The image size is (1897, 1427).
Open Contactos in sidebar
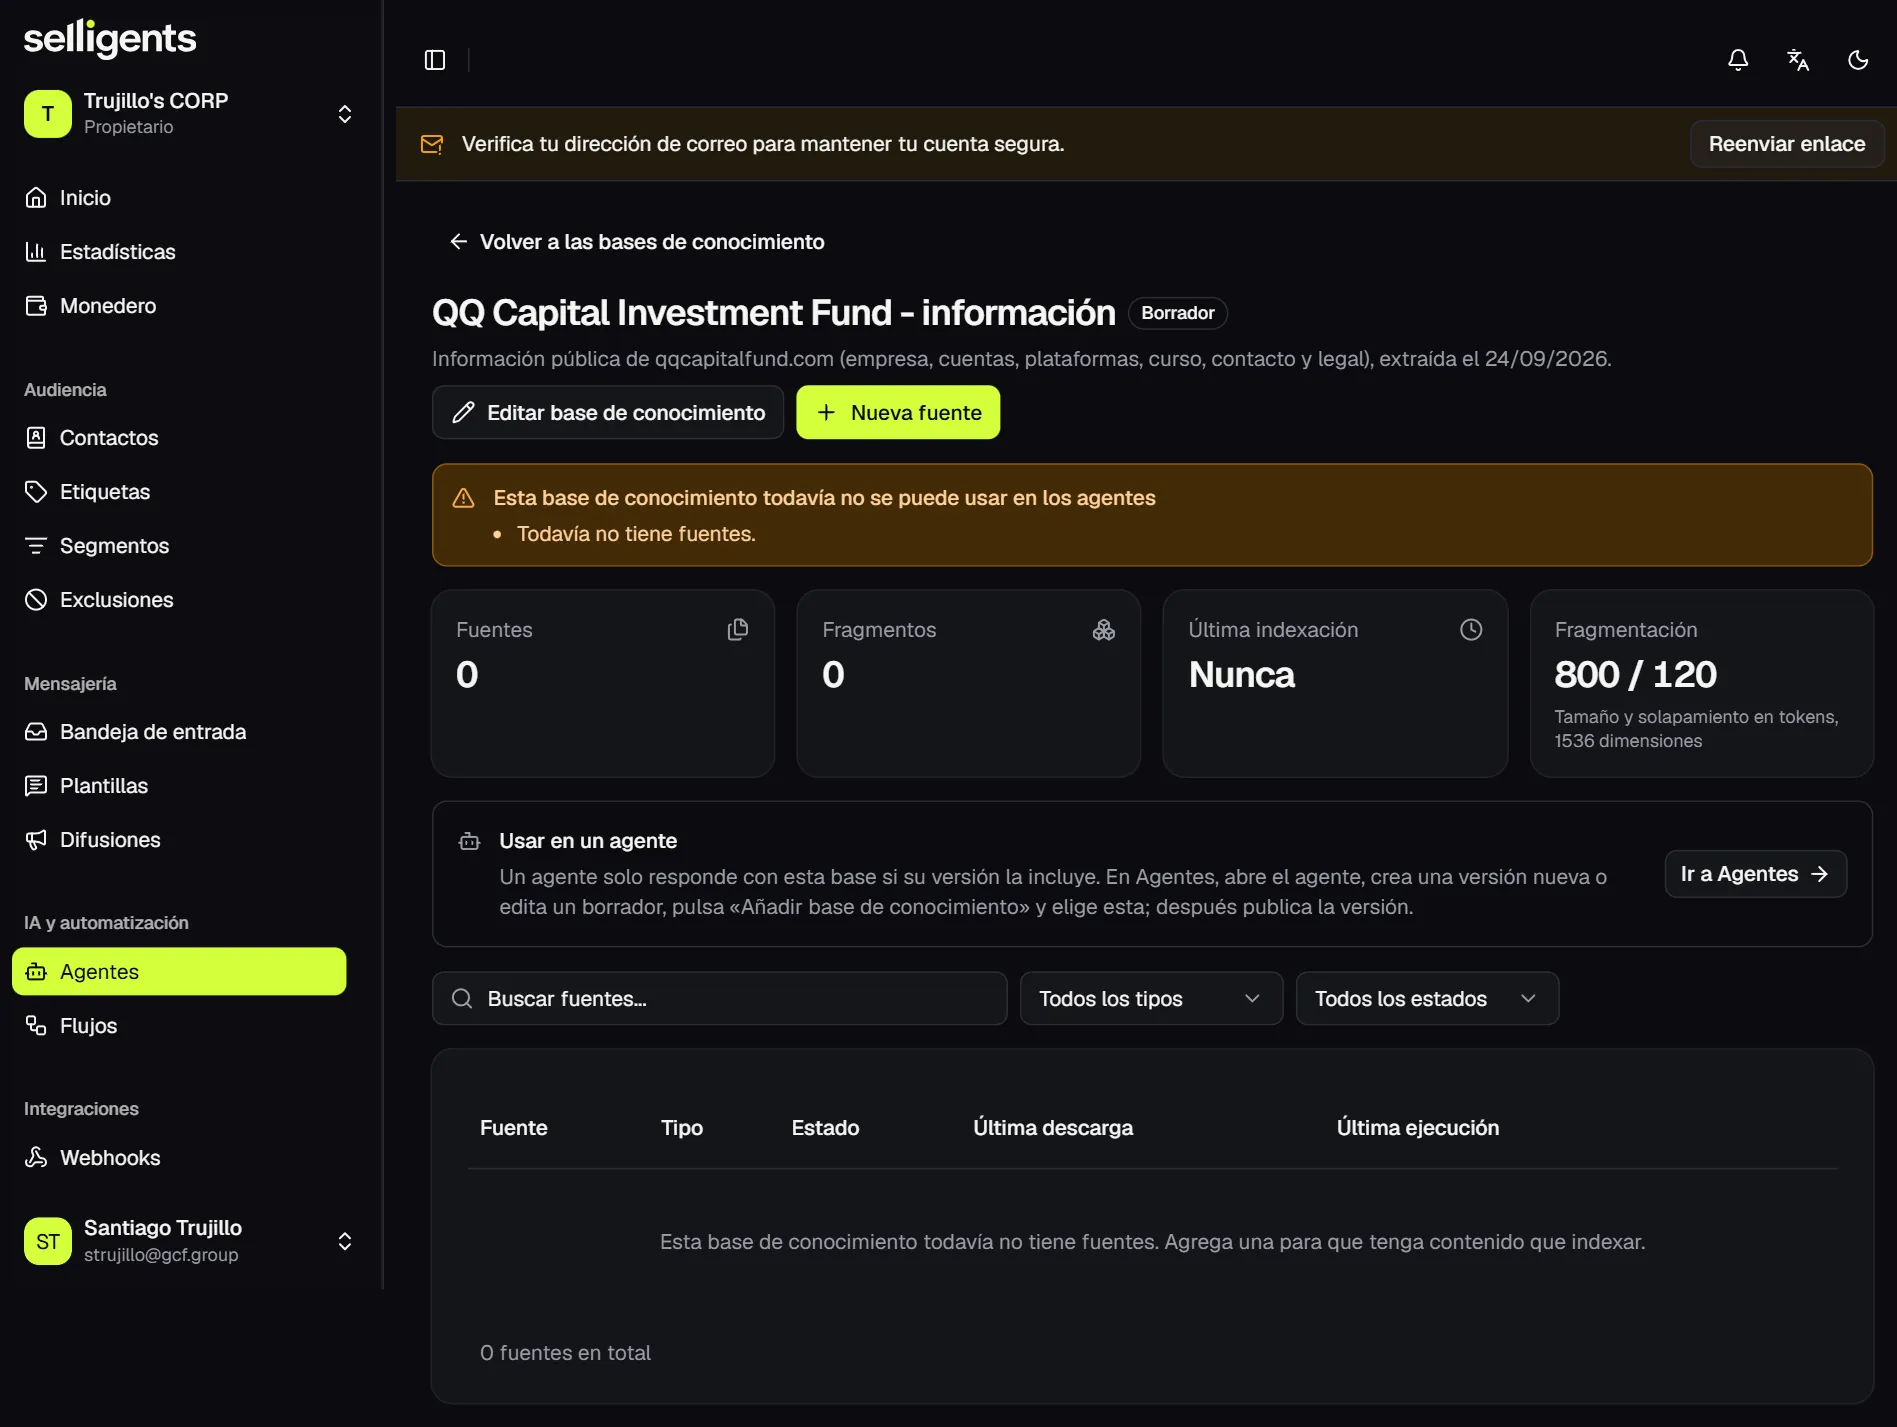pyautogui.click(x=179, y=438)
